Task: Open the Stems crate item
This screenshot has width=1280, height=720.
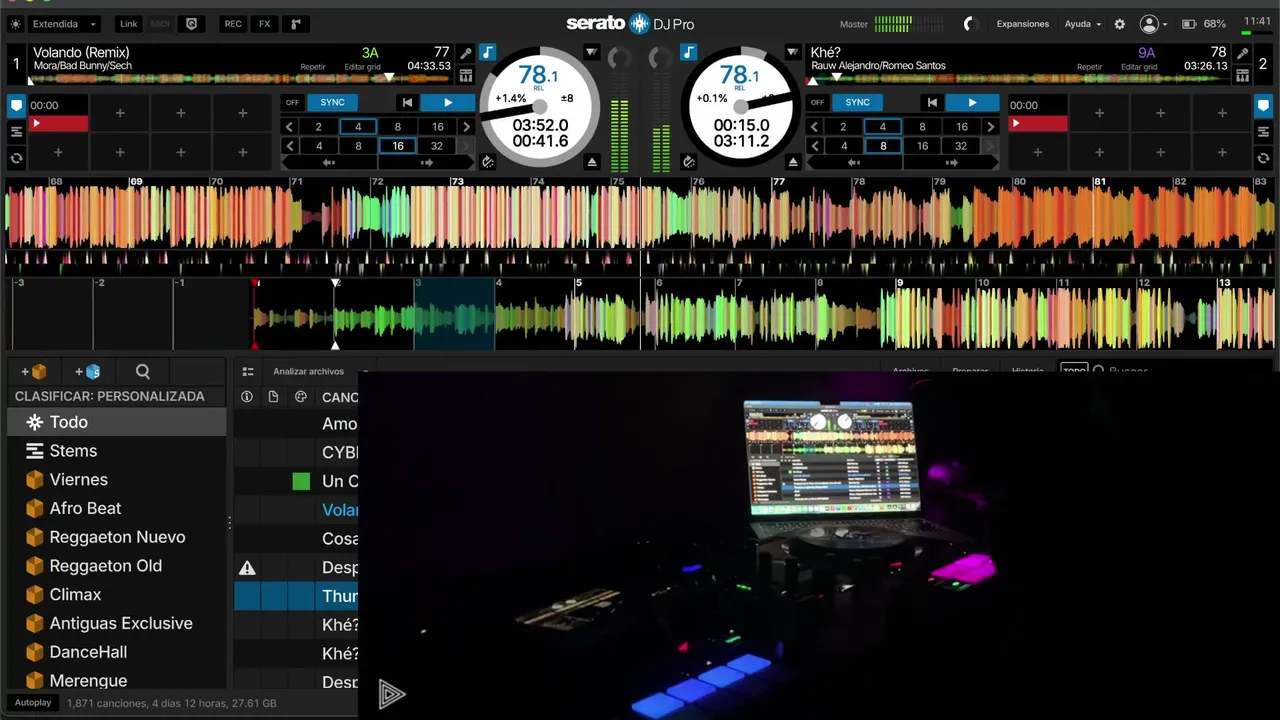Action: click(117, 451)
